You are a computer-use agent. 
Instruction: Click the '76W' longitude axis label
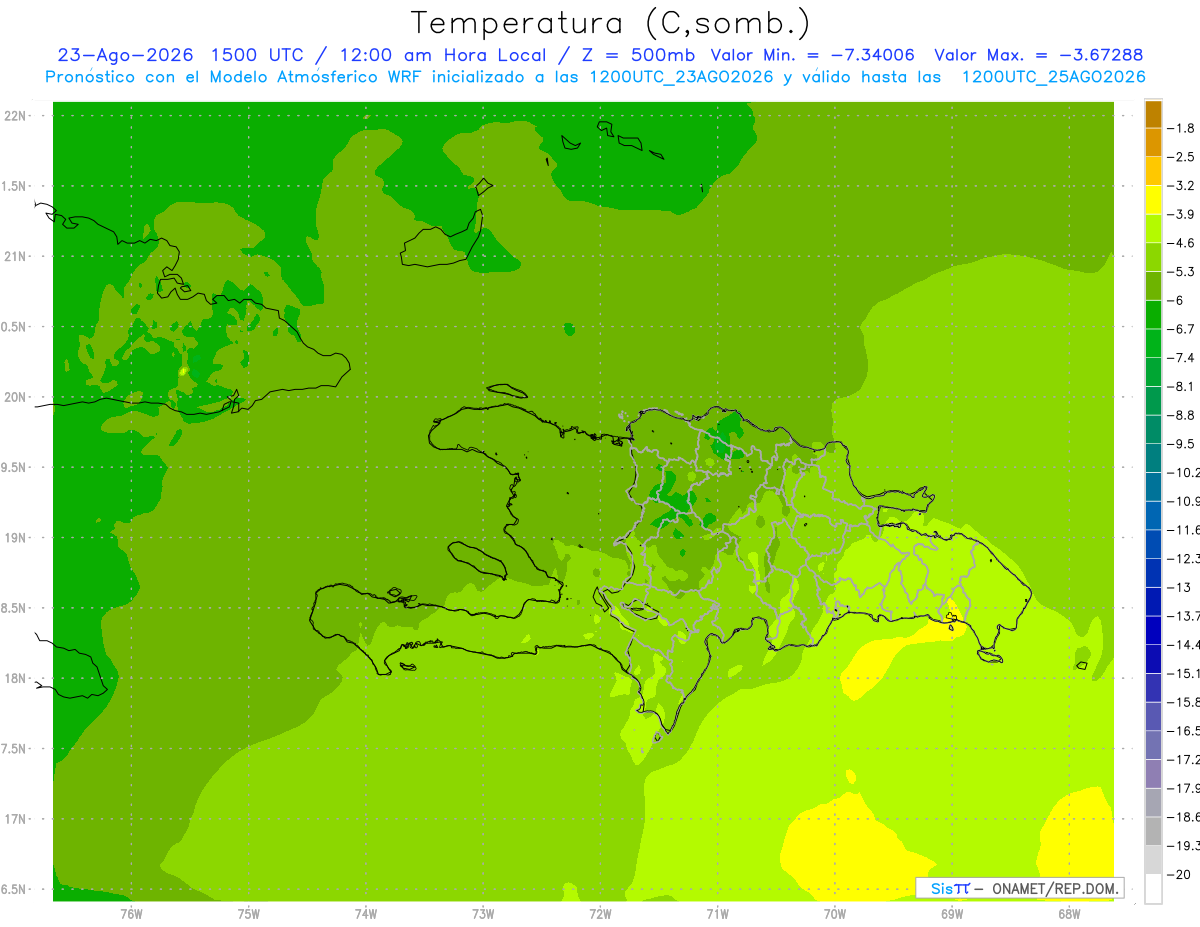[131, 914]
